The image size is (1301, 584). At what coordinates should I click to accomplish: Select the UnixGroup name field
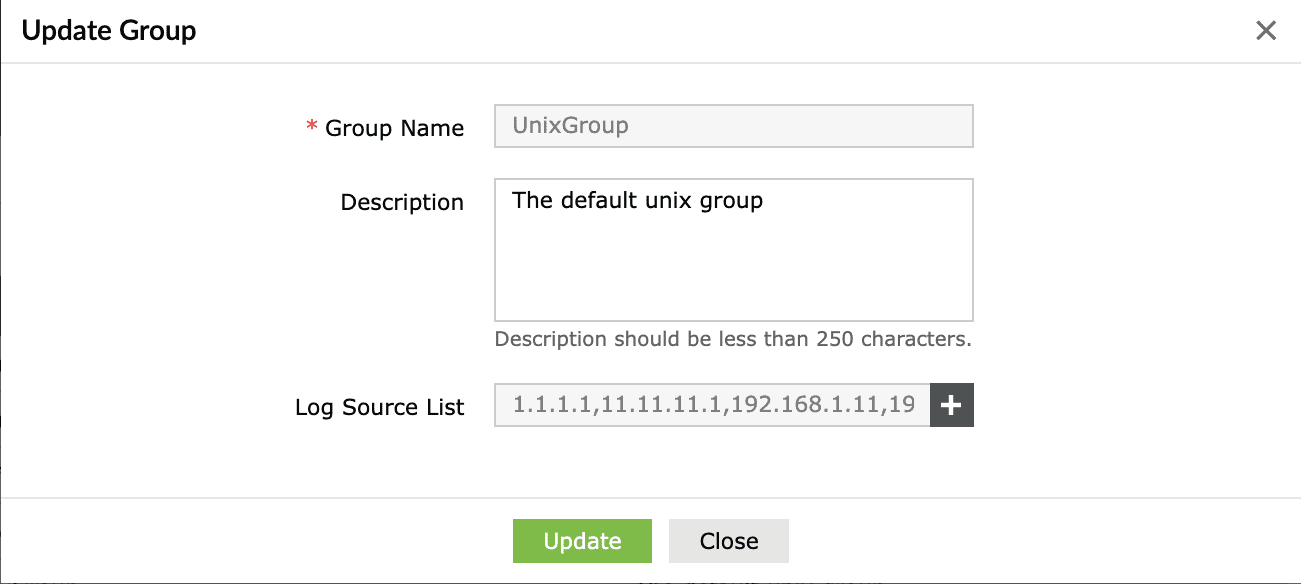click(732, 126)
